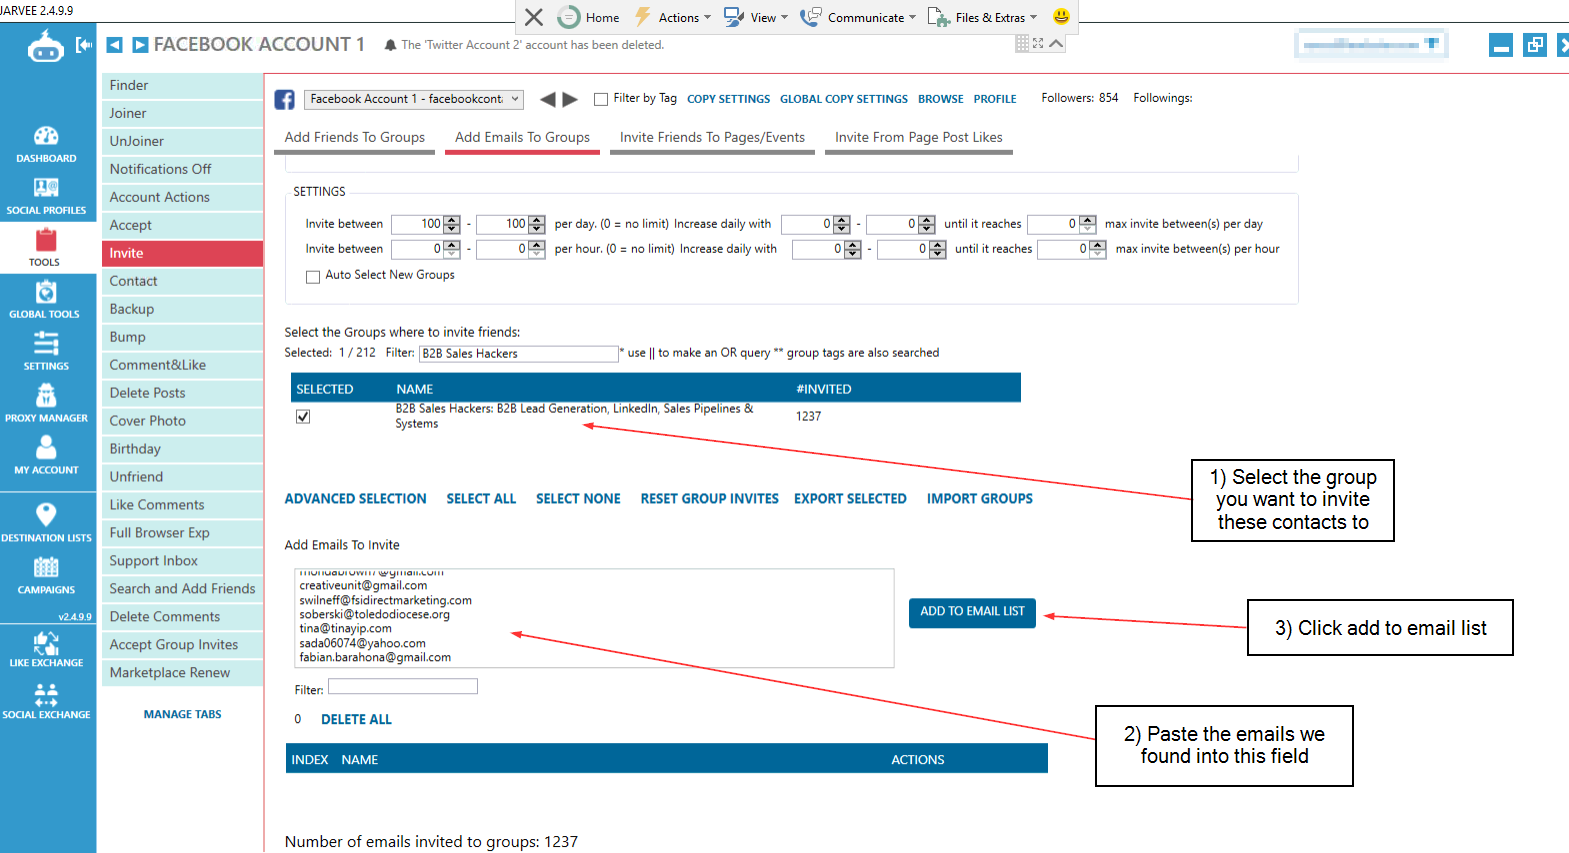Select Joiner in tools list
This screenshot has width=1569, height=853.
coord(182,113)
